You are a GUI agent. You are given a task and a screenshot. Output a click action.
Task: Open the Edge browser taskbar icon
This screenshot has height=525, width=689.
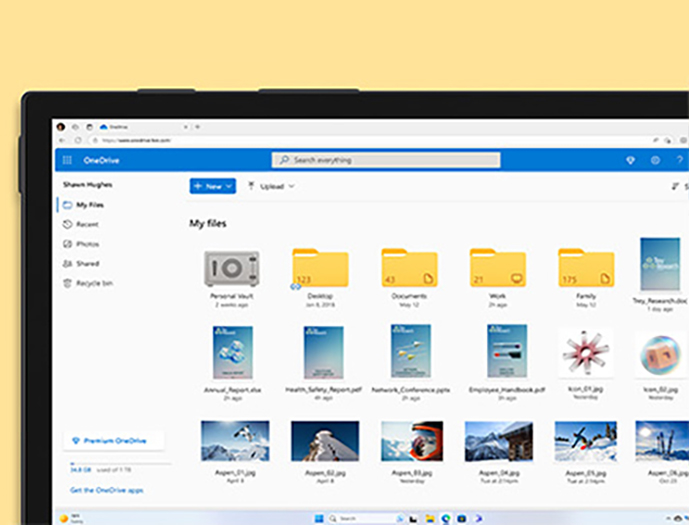446,519
